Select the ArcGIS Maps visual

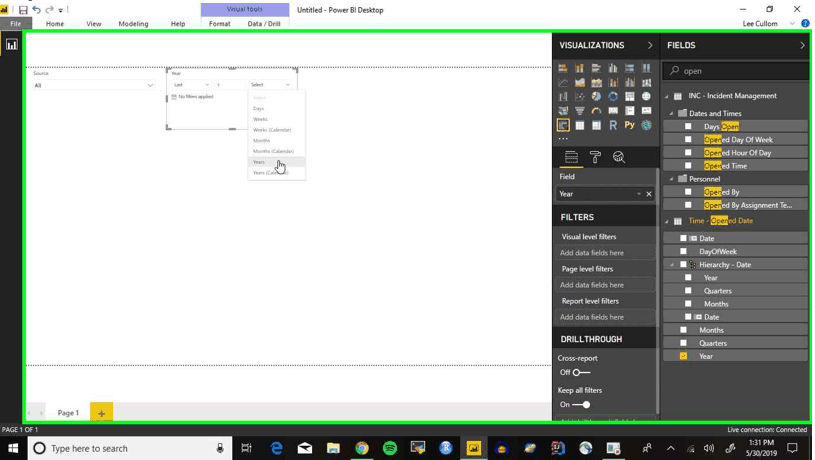(647, 125)
